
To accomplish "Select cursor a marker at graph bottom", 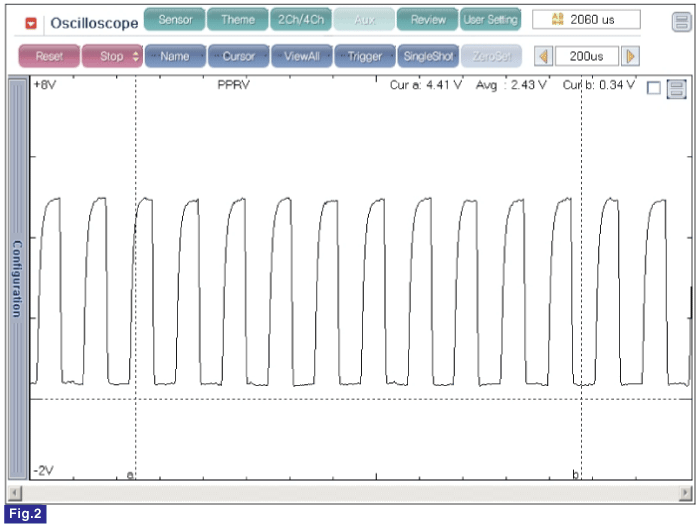I will (130, 475).
